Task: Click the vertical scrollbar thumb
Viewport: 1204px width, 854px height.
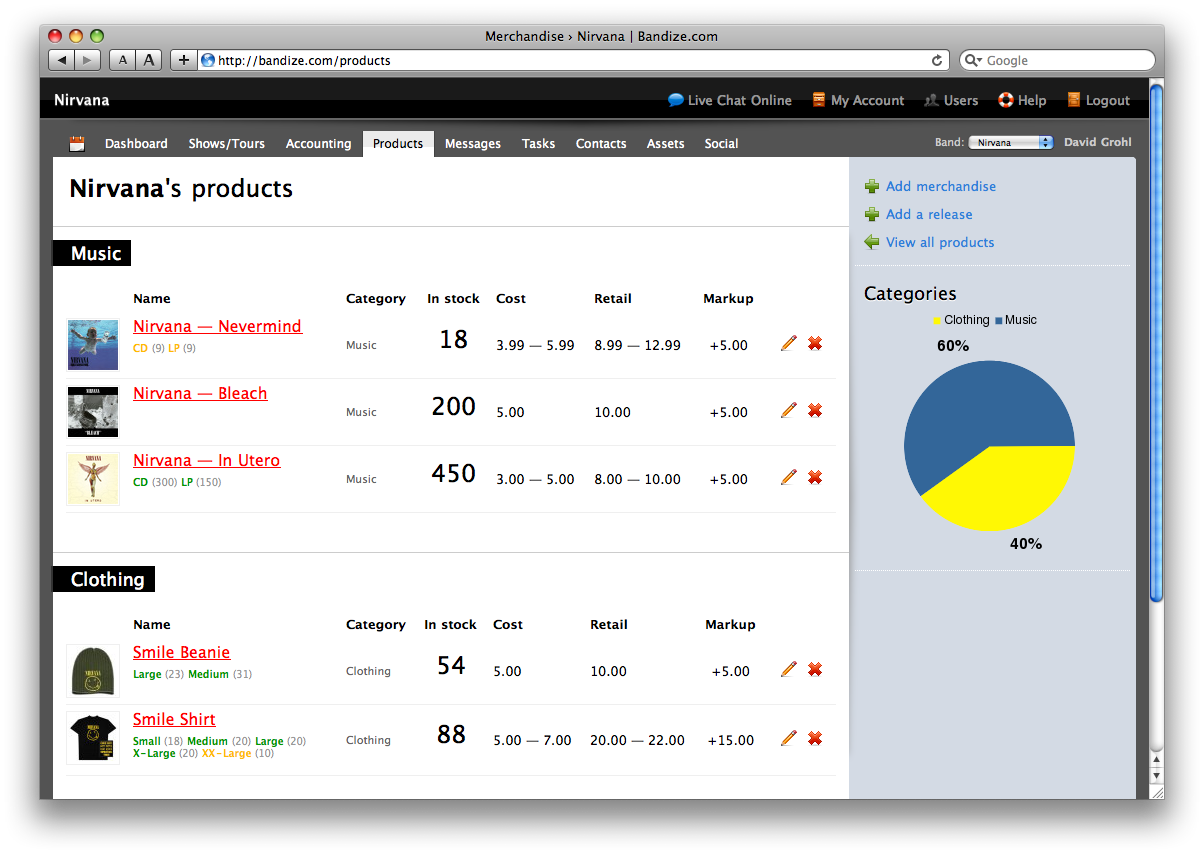Action: 1157,343
